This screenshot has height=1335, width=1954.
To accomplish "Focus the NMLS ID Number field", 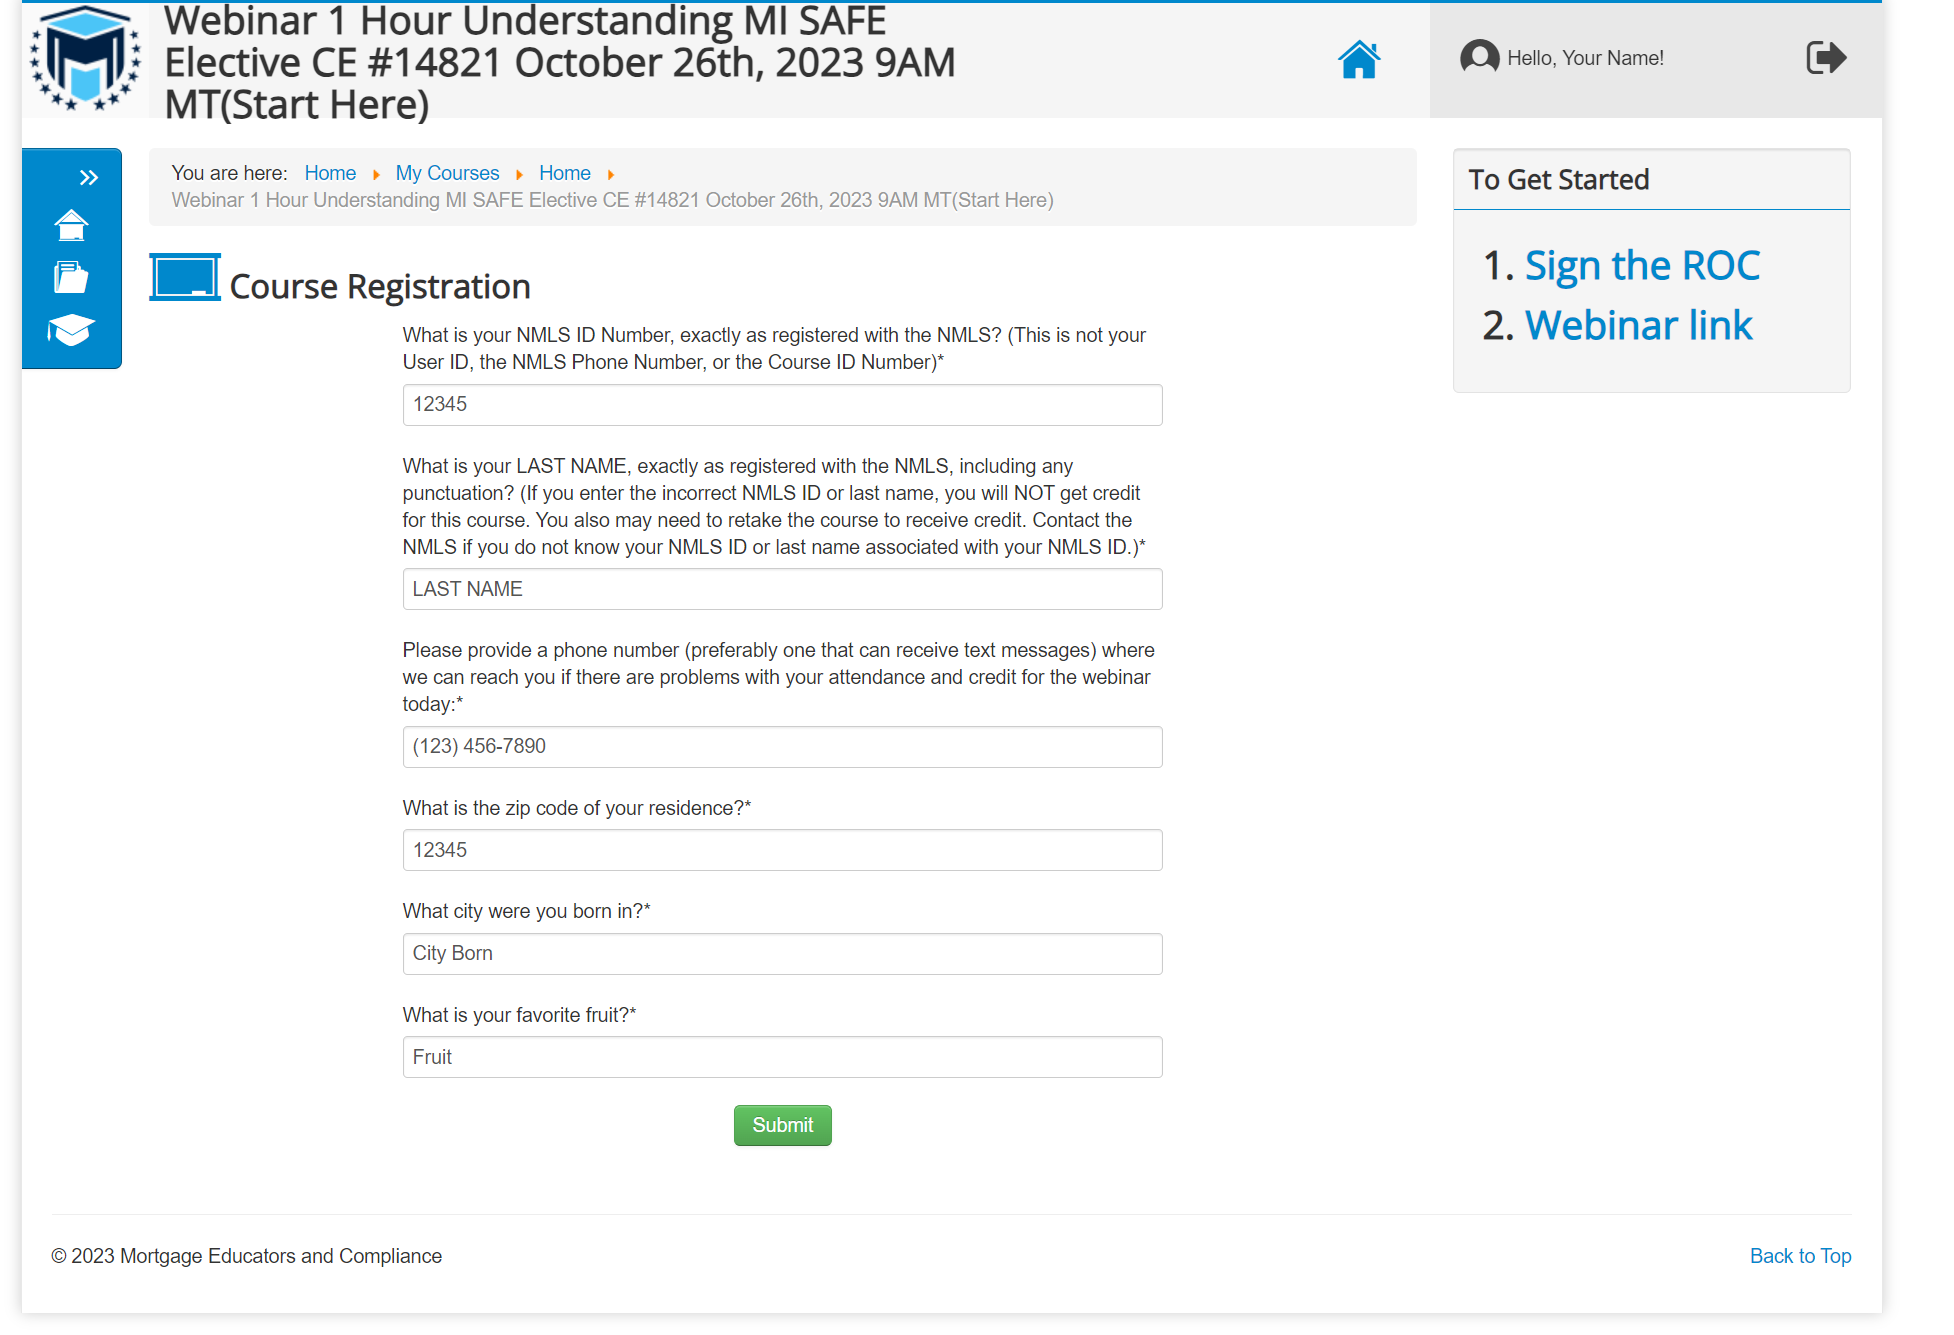I will (x=782, y=405).
